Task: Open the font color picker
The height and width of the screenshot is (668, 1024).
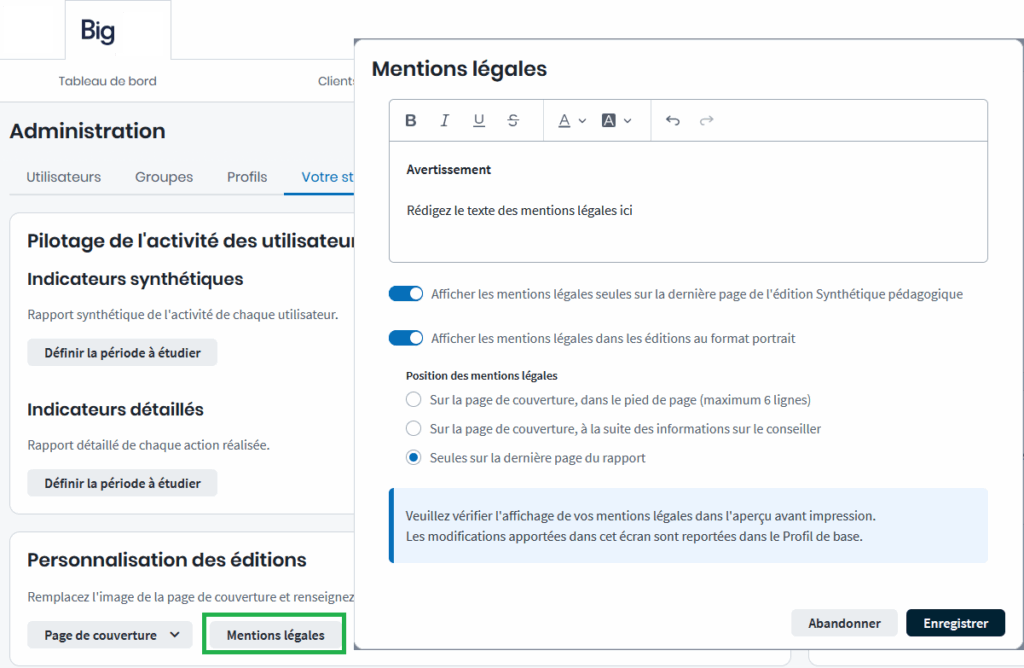Action: click(571, 121)
